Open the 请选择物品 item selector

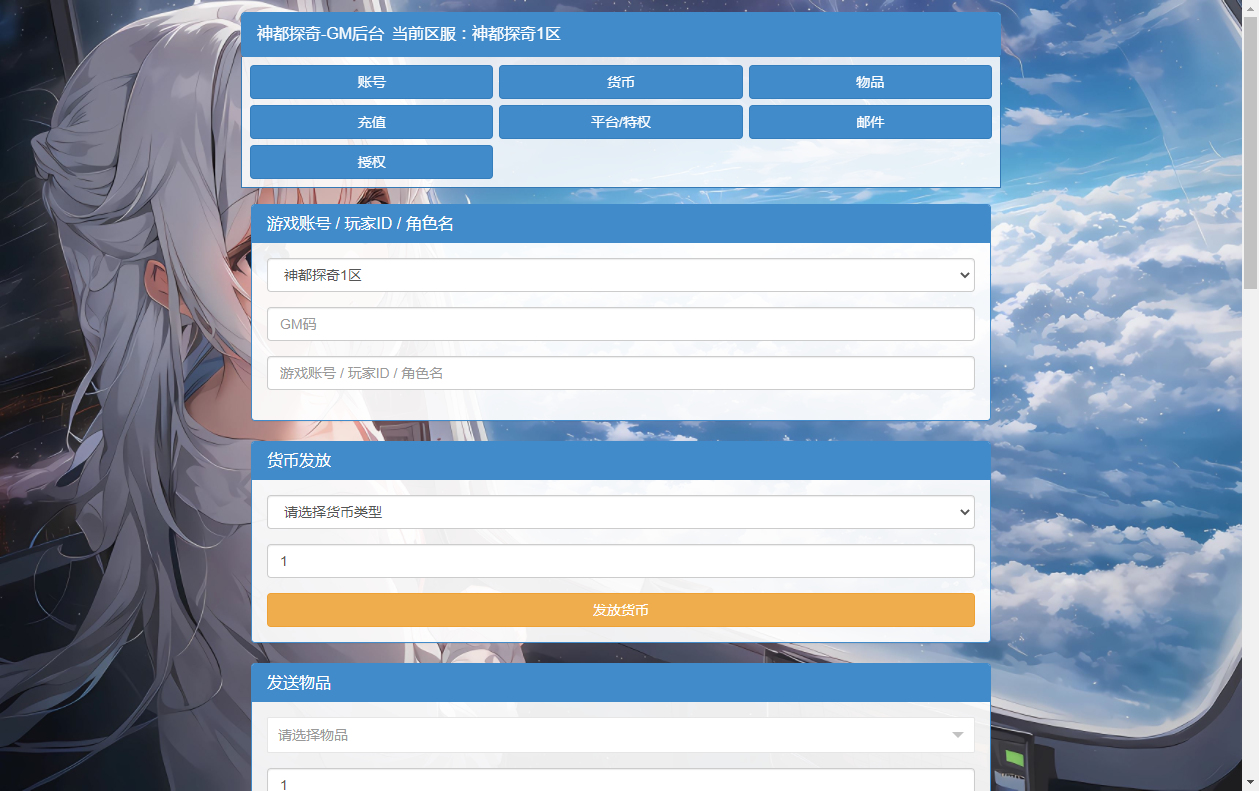pos(621,735)
